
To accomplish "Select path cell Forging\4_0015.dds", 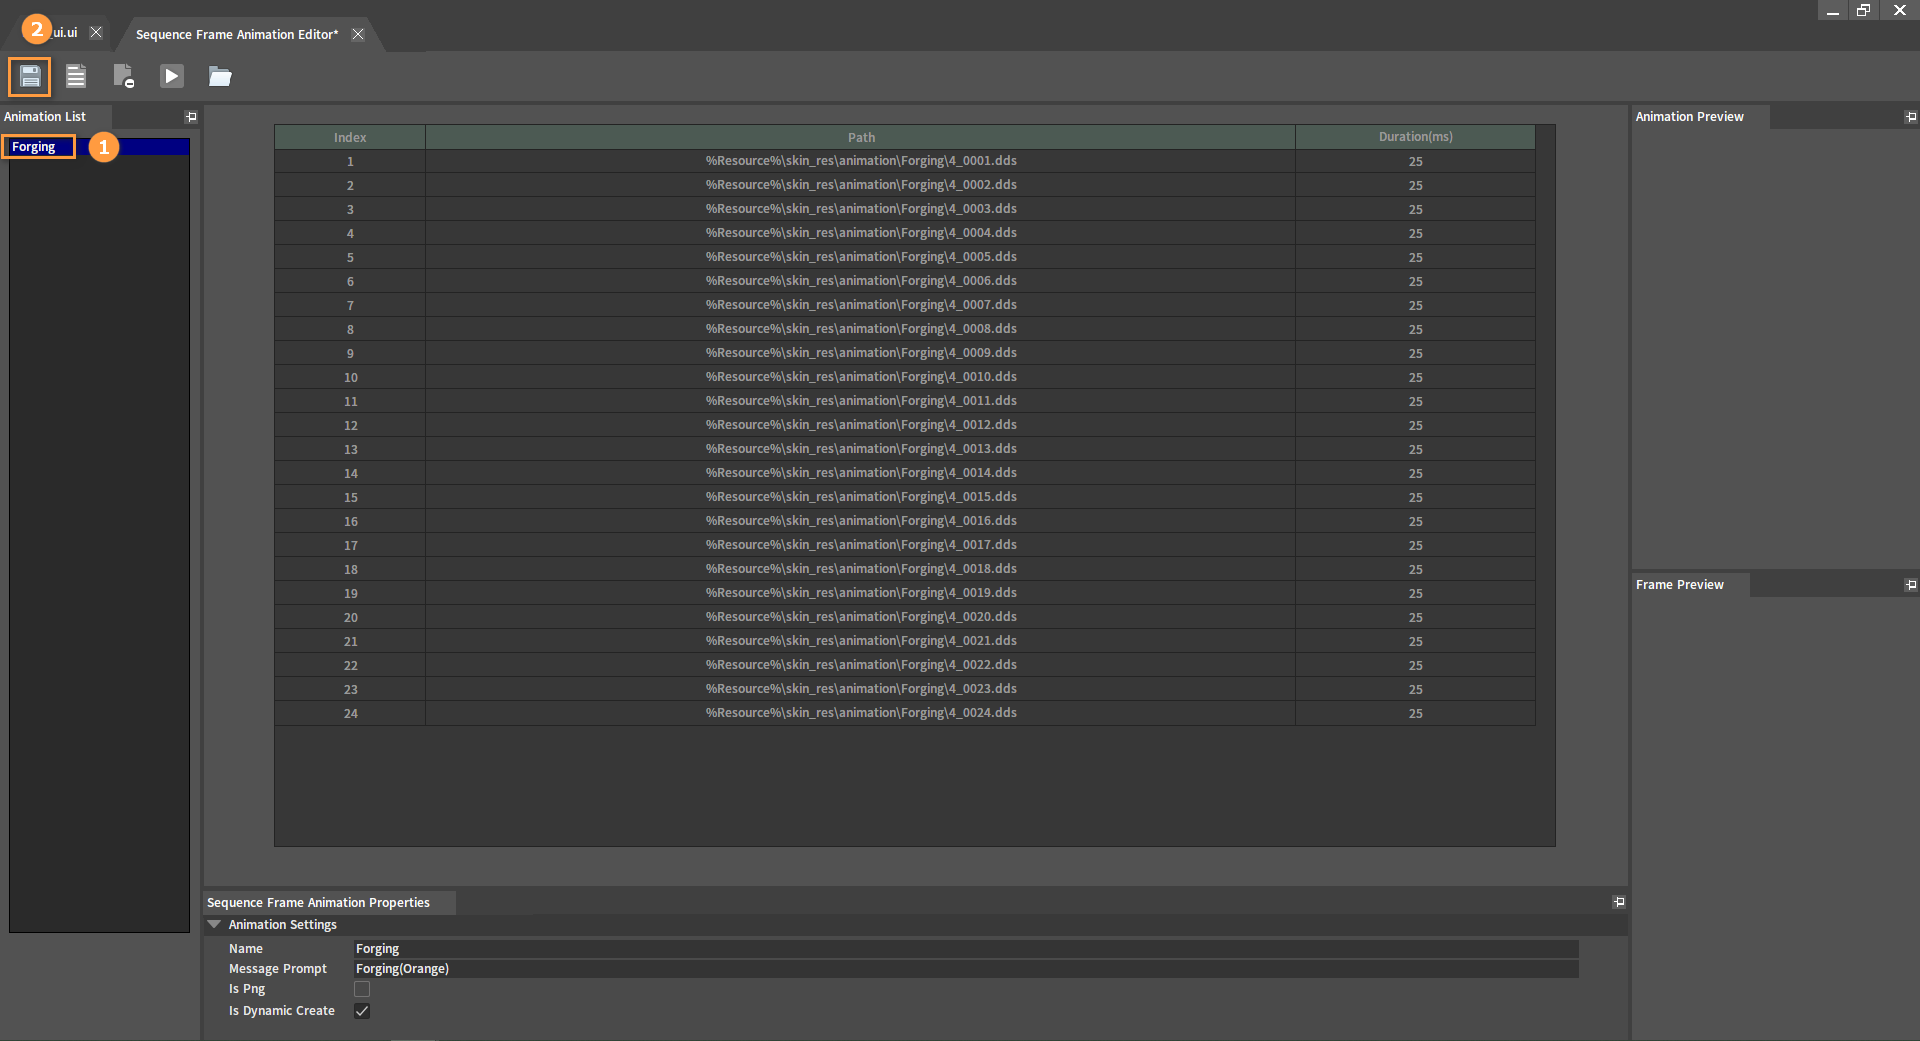I will pos(861,497).
